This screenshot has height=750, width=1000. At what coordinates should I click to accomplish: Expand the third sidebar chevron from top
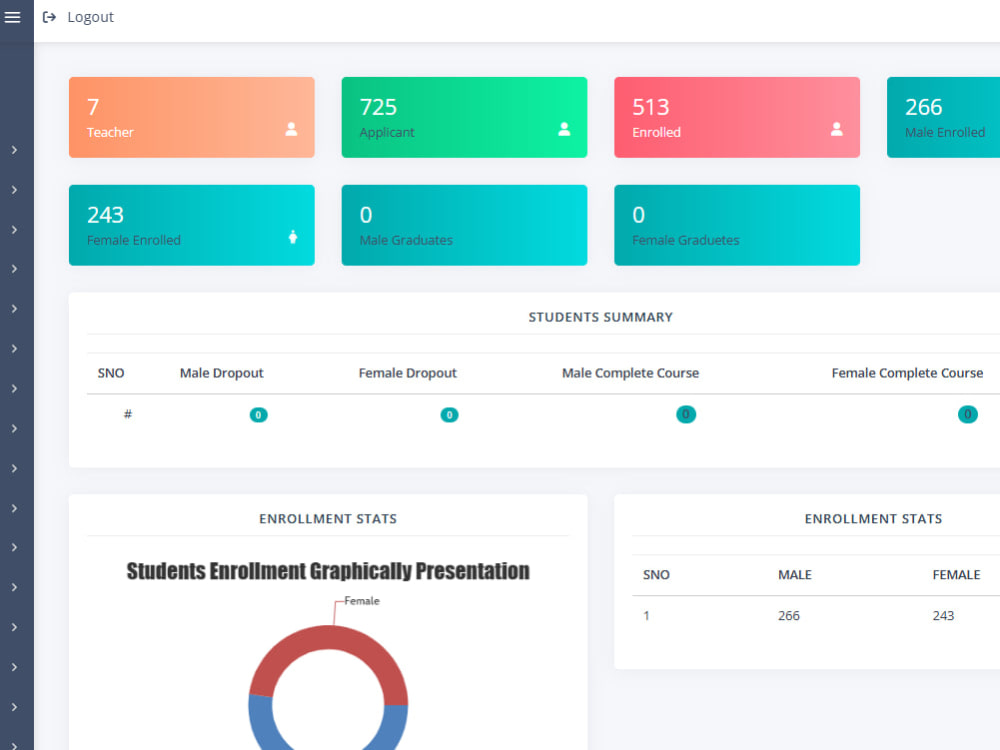pyautogui.click(x=14, y=230)
